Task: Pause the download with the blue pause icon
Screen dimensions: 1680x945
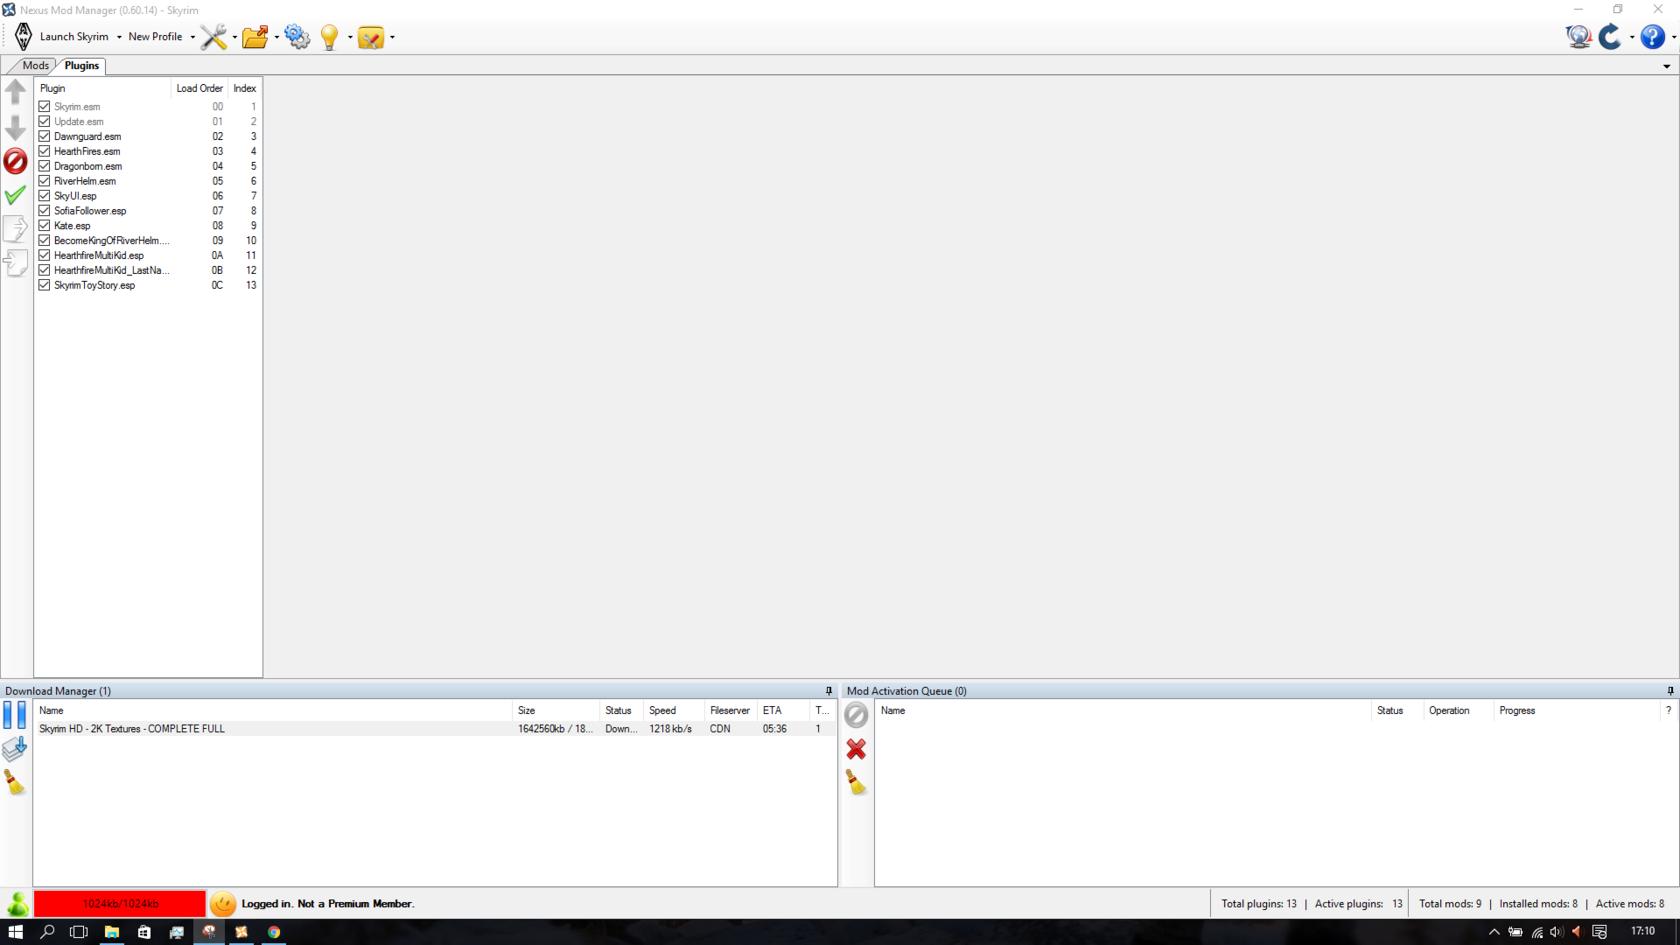Action: [x=15, y=715]
